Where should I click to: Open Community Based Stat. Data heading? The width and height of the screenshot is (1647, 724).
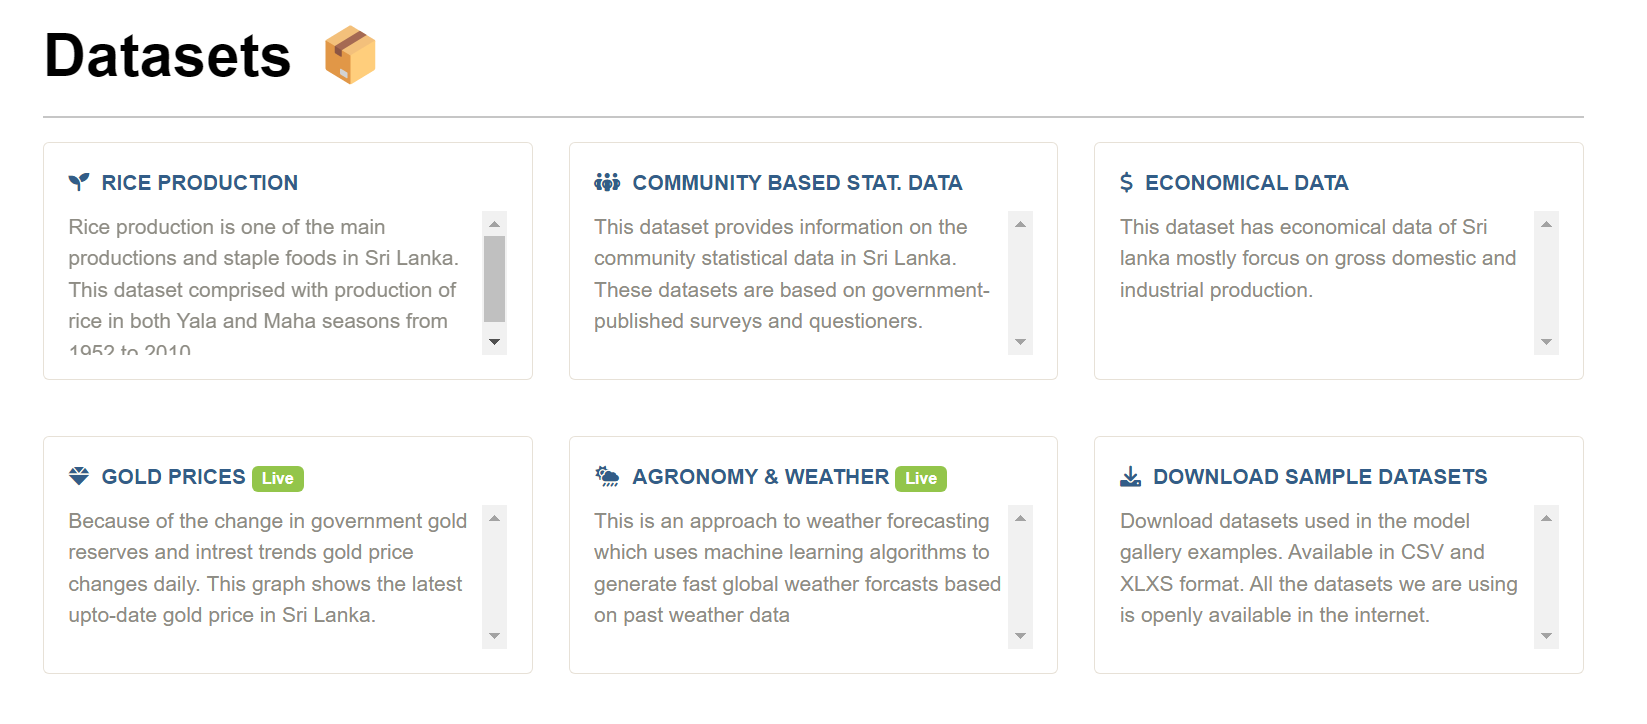tap(797, 183)
